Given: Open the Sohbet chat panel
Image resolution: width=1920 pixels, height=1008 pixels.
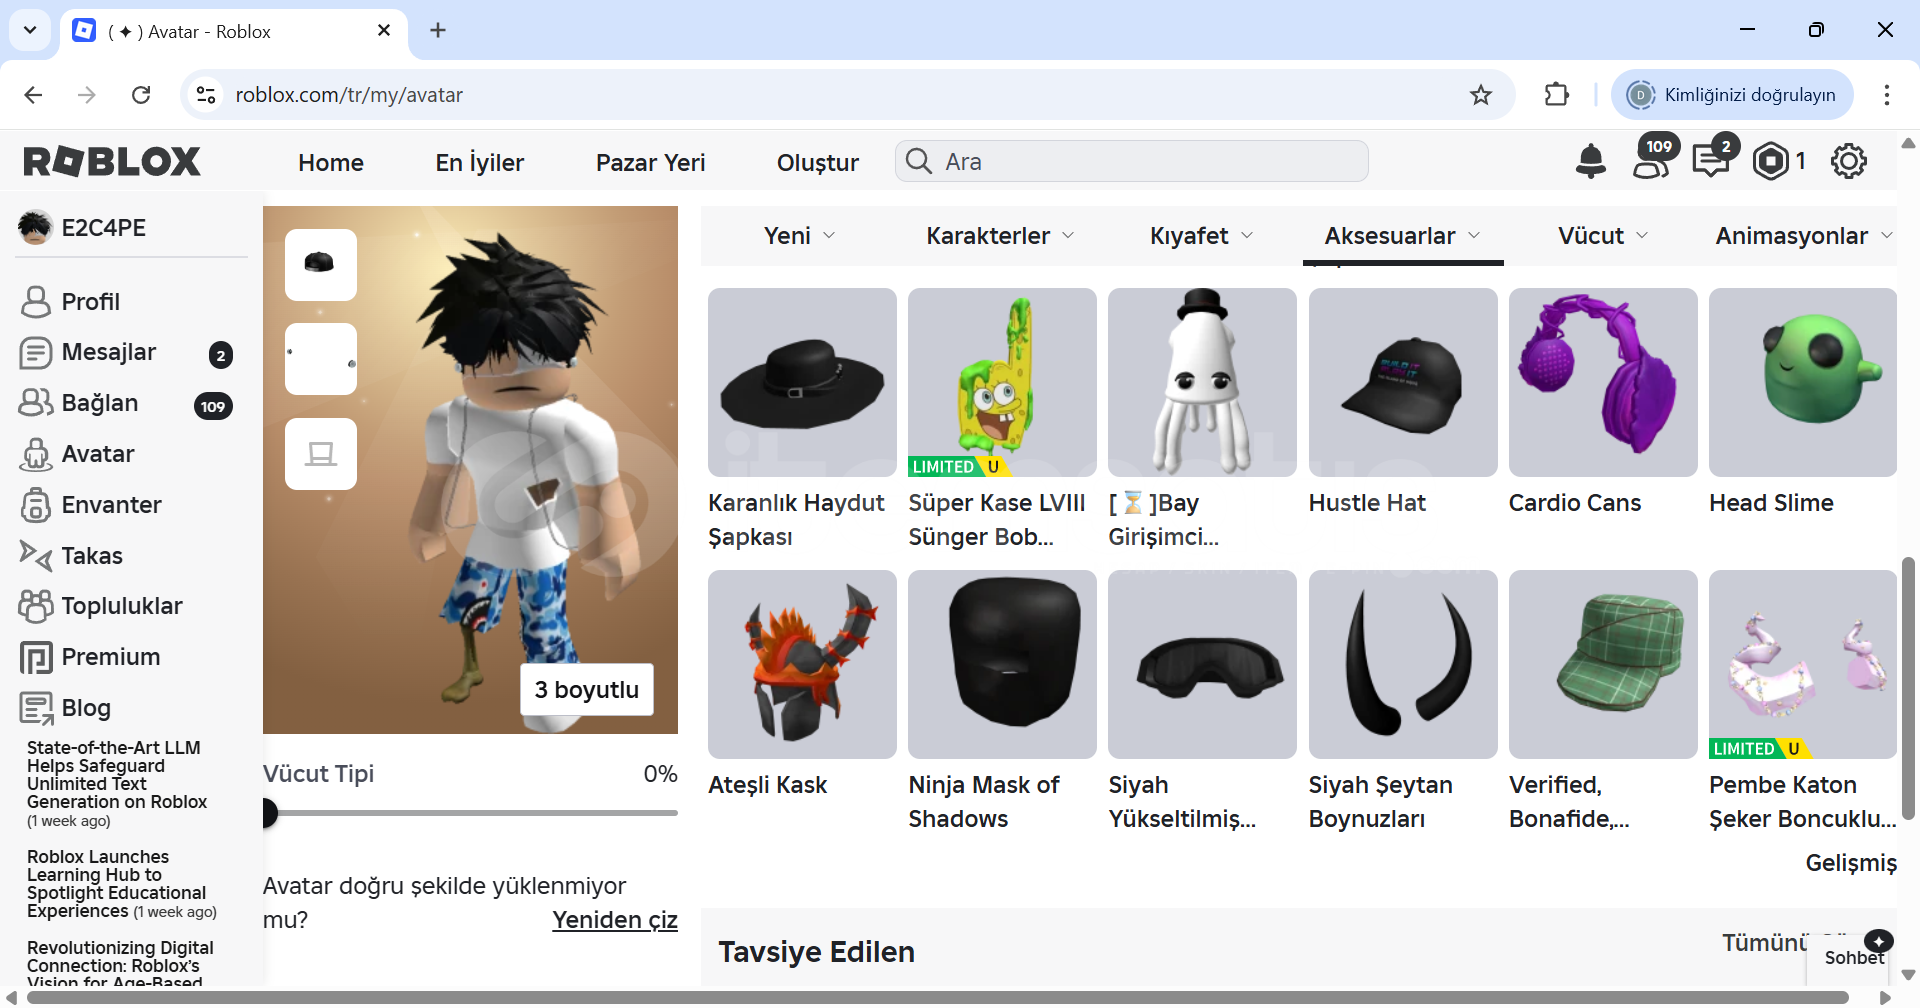Looking at the screenshot, I should (x=1853, y=957).
